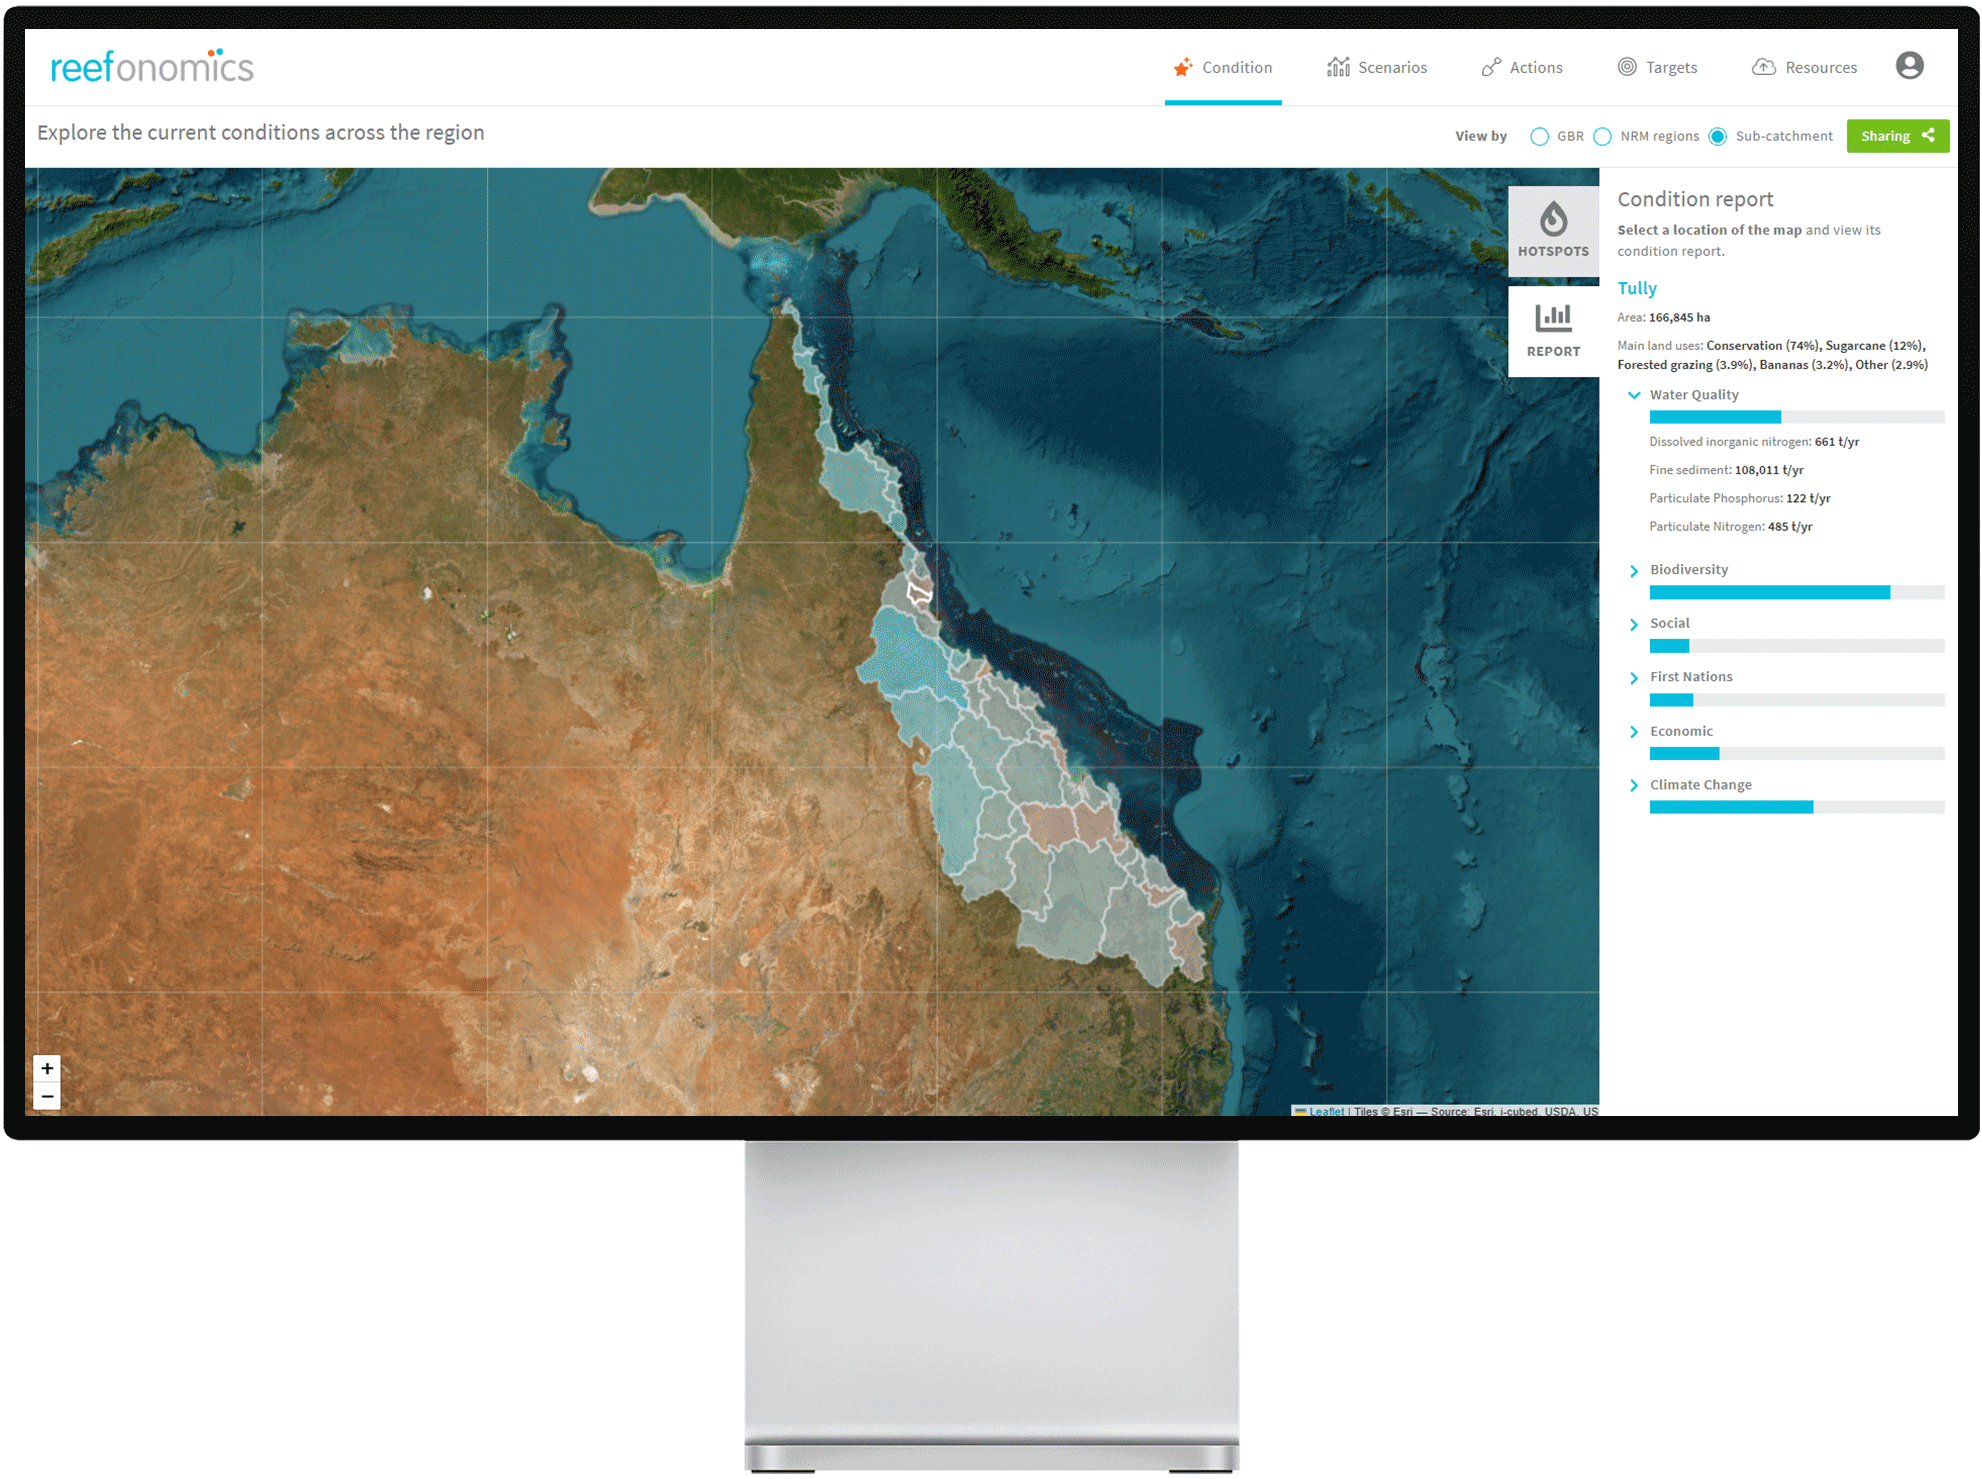
Task: Expand the Climate Change section
Action: pos(1634,785)
